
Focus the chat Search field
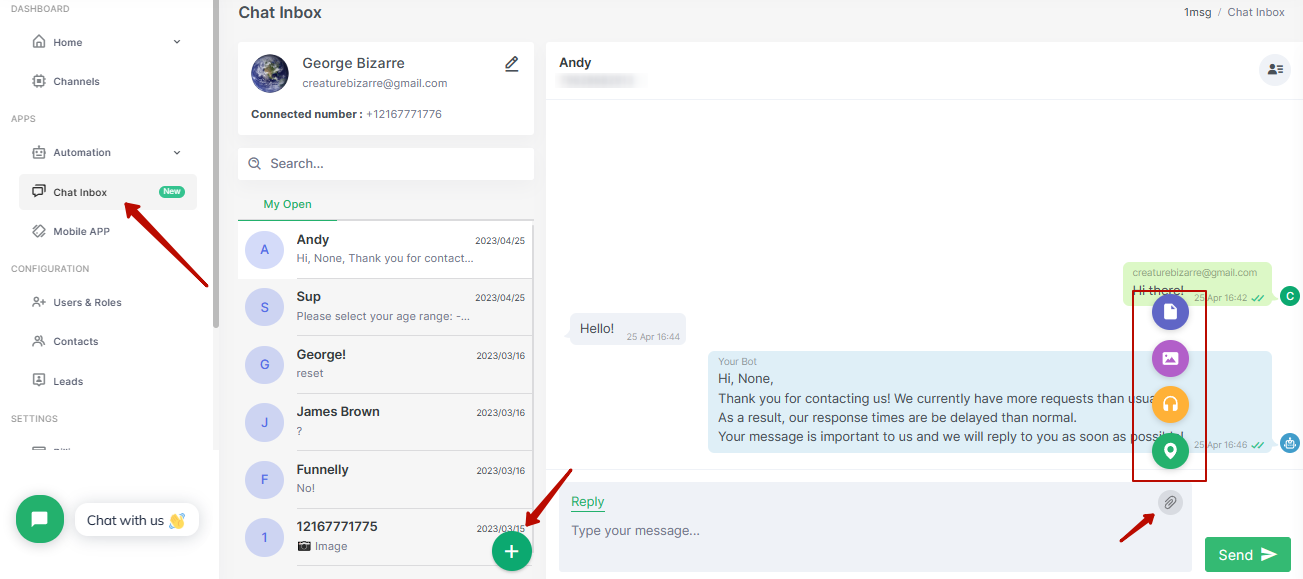click(x=386, y=163)
